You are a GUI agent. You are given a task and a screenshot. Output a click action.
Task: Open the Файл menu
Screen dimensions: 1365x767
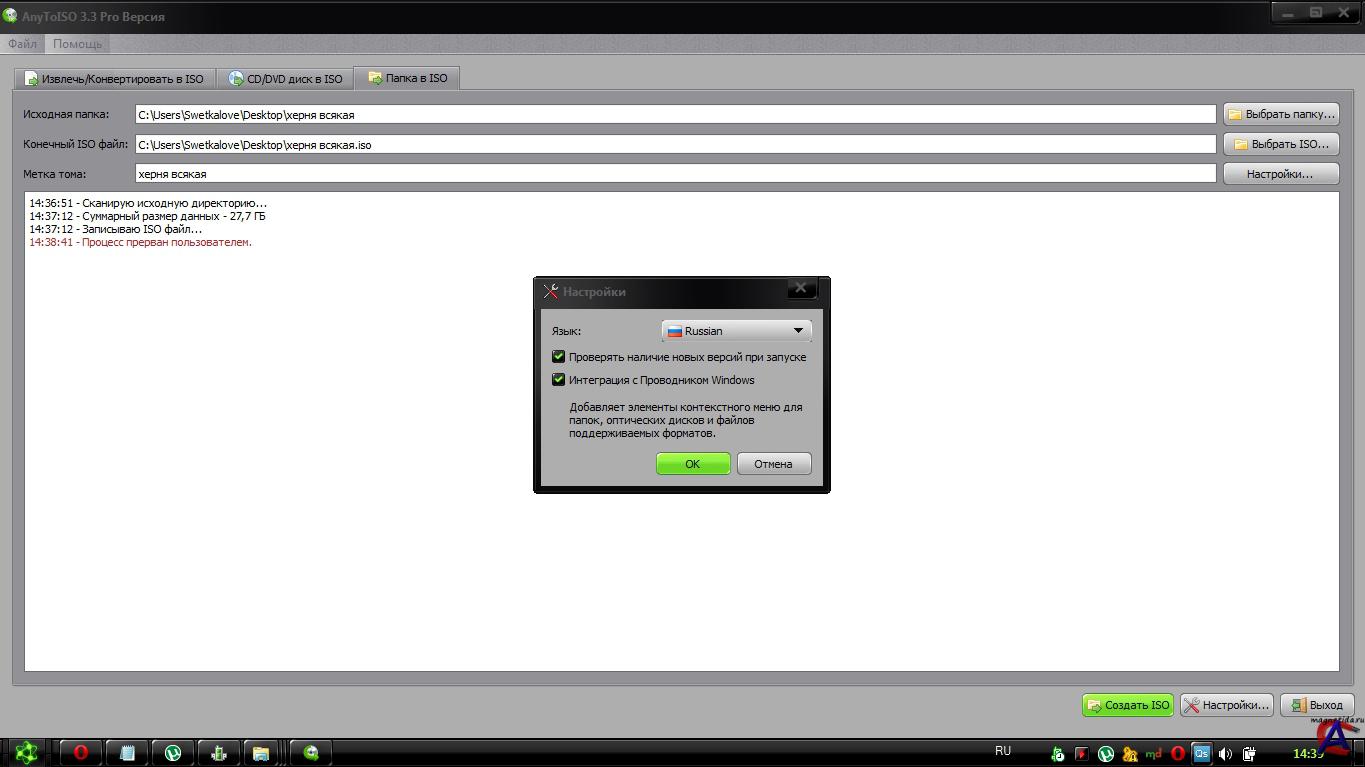coord(22,44)
